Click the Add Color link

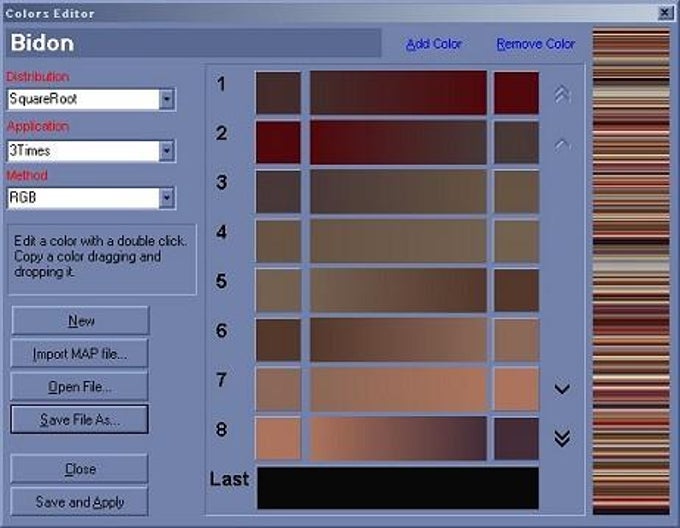click(x=434, y=44)
